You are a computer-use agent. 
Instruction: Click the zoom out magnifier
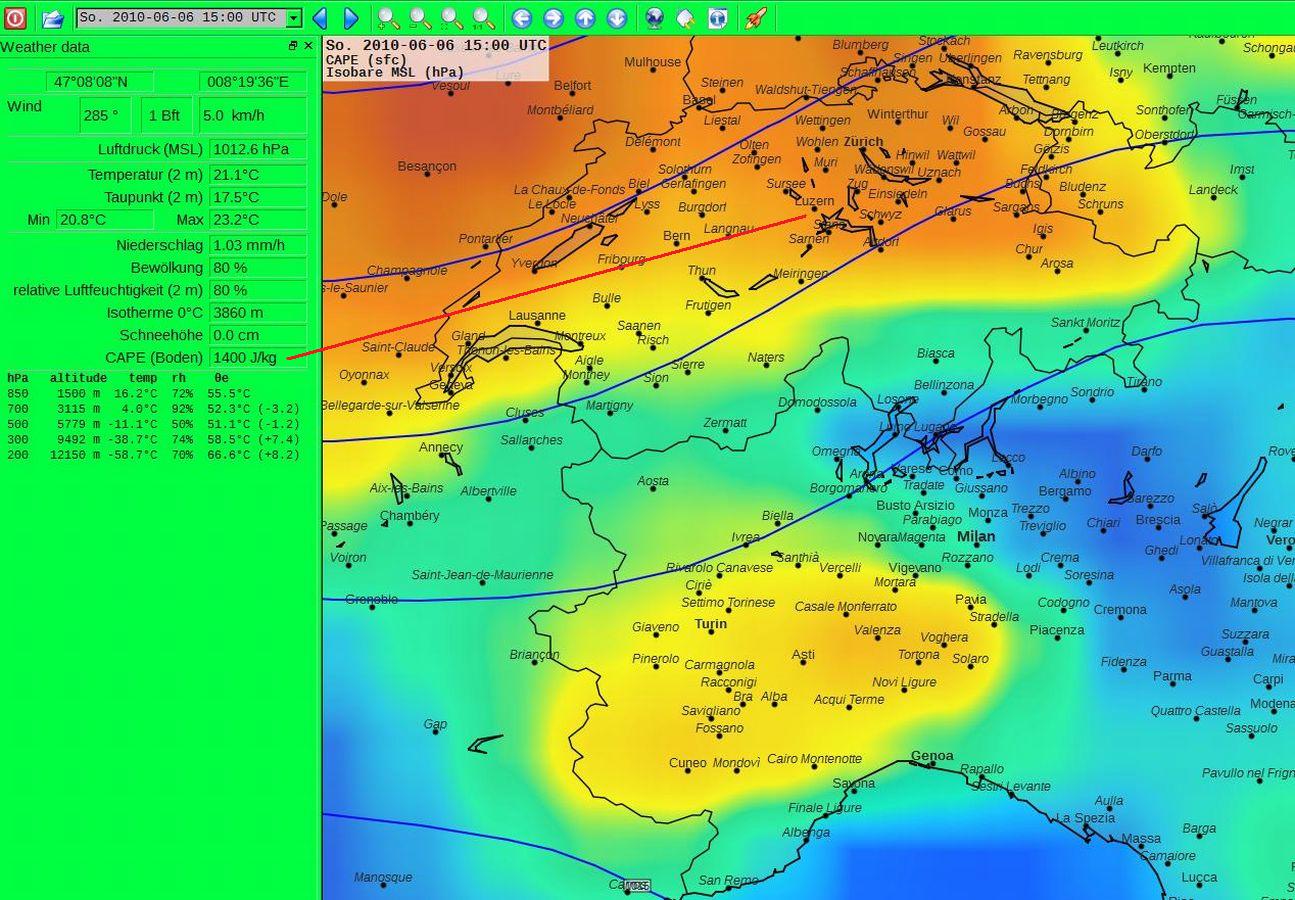[x=421, y=18]
